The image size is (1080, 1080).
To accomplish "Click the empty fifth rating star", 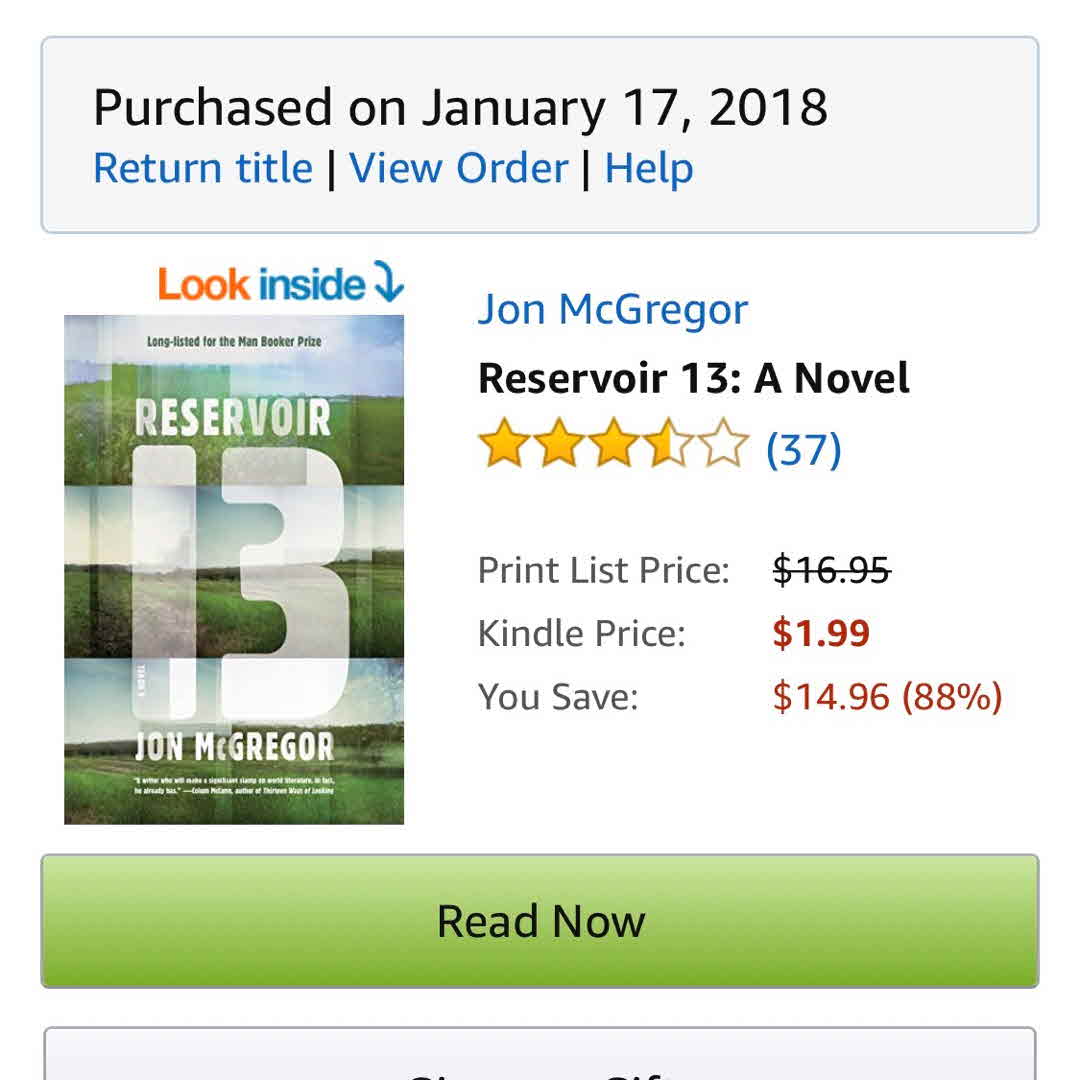I will 723,446.
